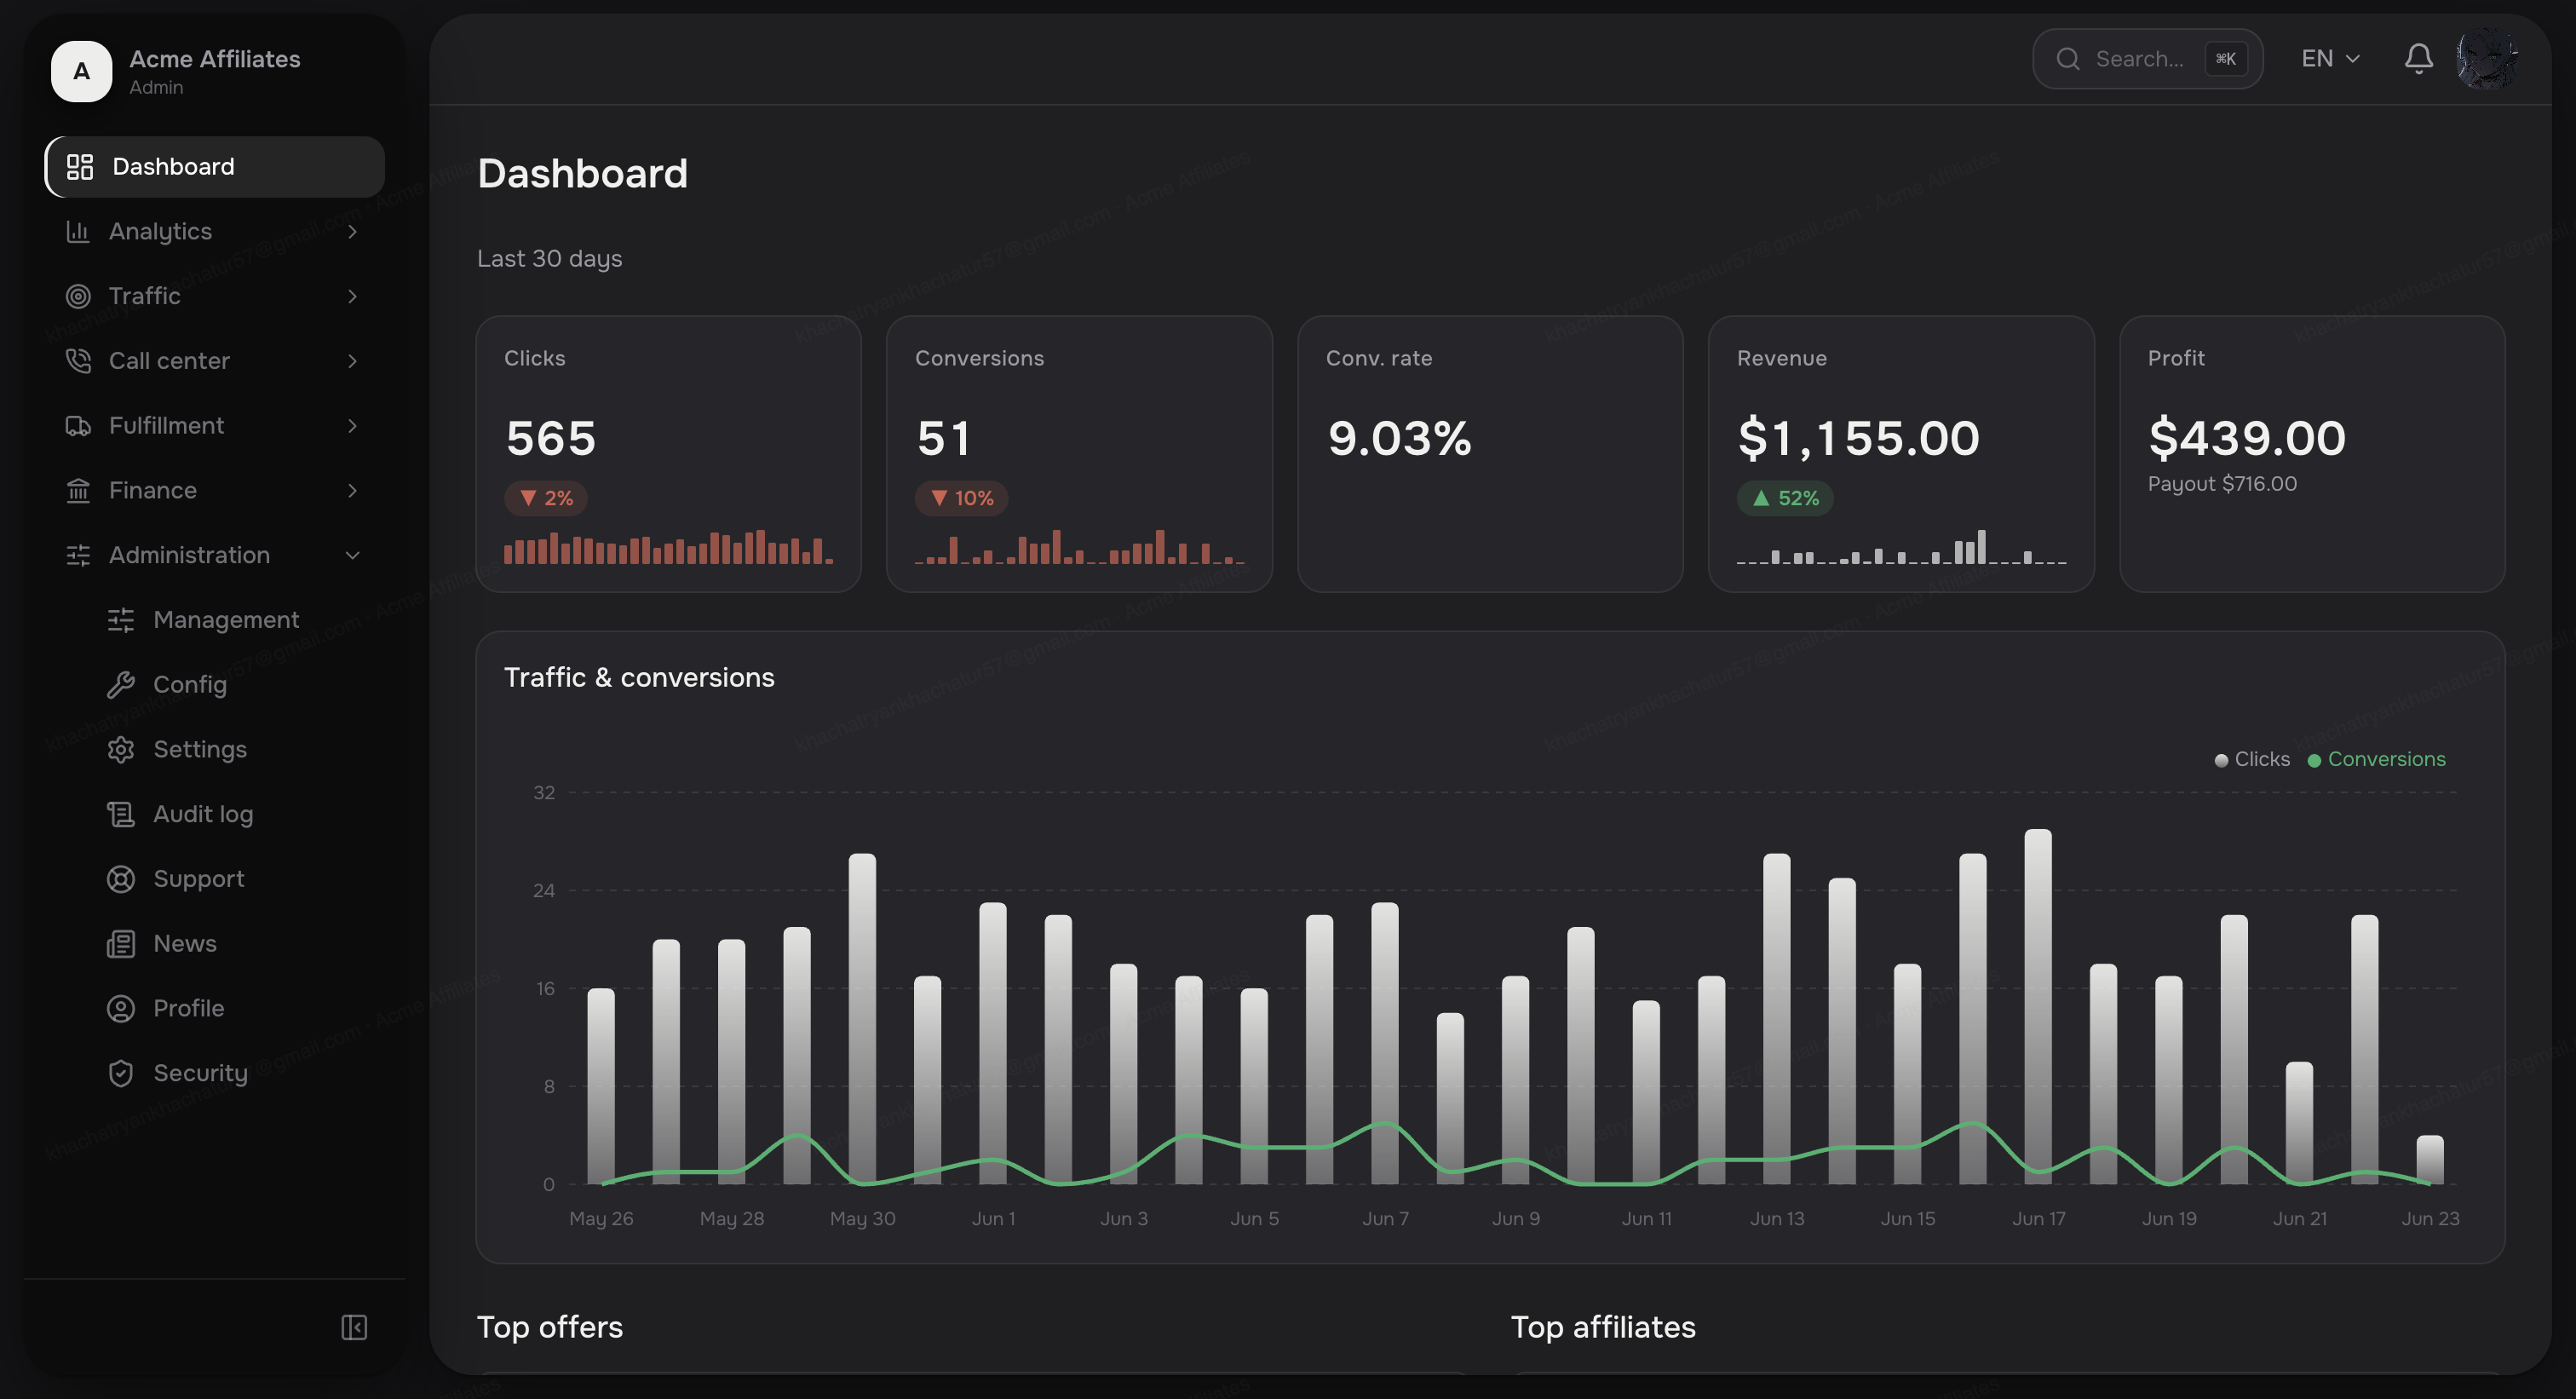Click the Audit log scroll icon
This screenshot has width=2576, height=1399.
click(121, 814)
